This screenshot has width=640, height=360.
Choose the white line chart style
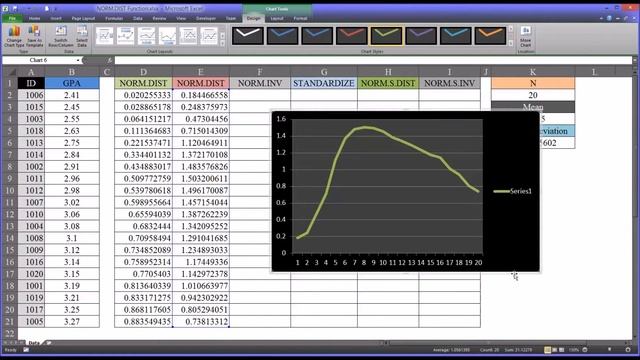[x=248, y=36]
